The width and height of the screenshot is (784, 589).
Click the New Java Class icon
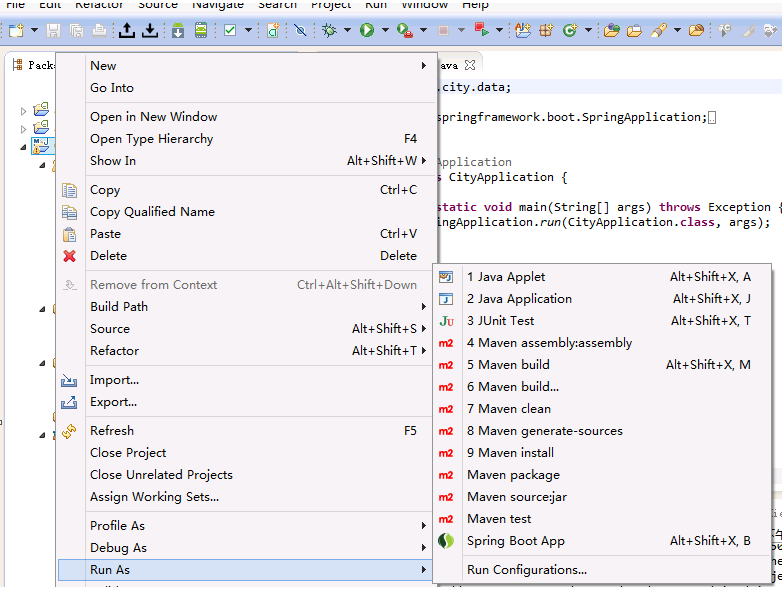pos(570,30)
